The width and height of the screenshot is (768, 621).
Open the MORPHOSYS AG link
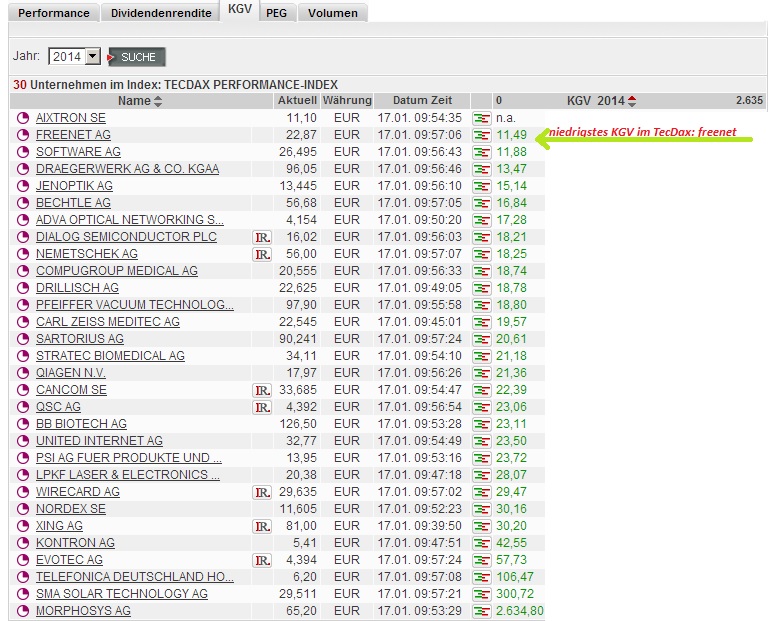83,611
